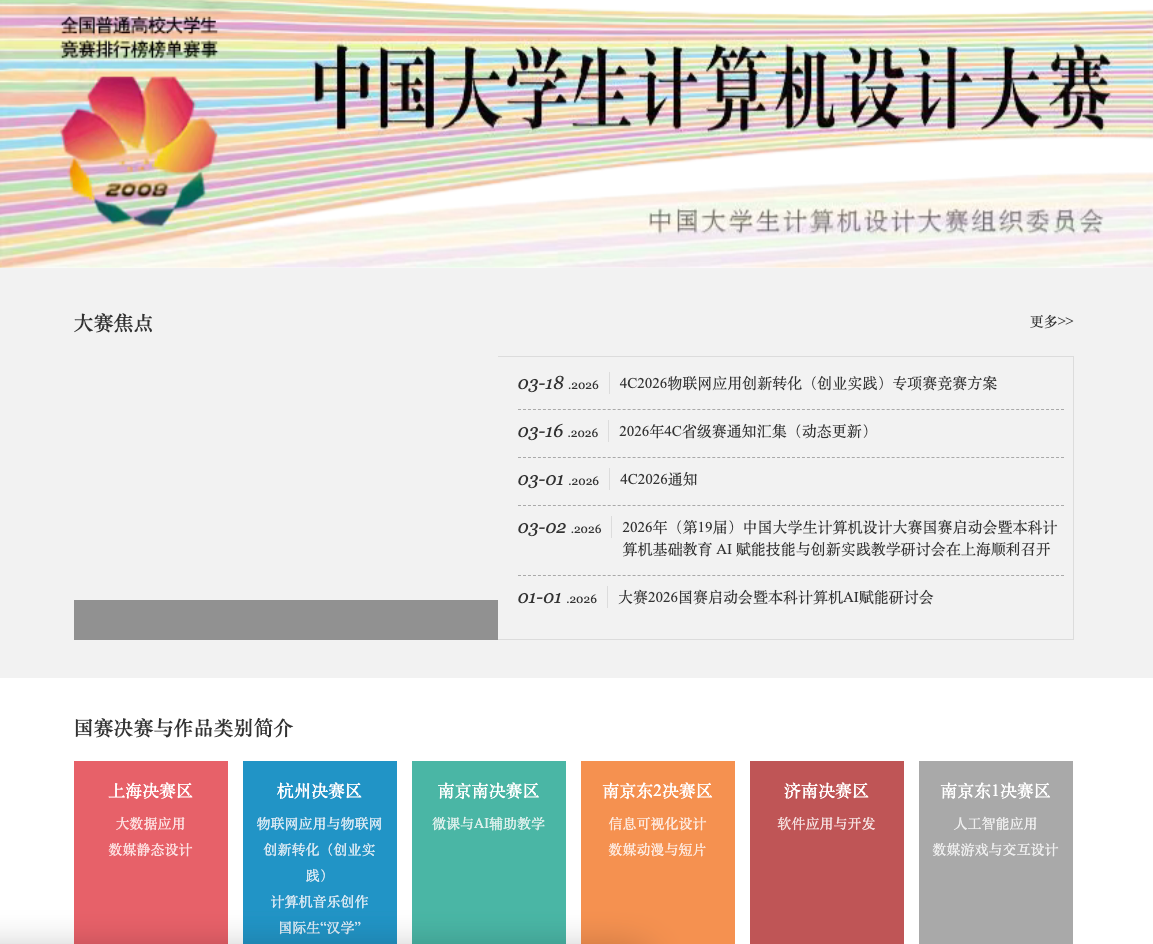Open the 更多>> news link

coord(1051,322)
